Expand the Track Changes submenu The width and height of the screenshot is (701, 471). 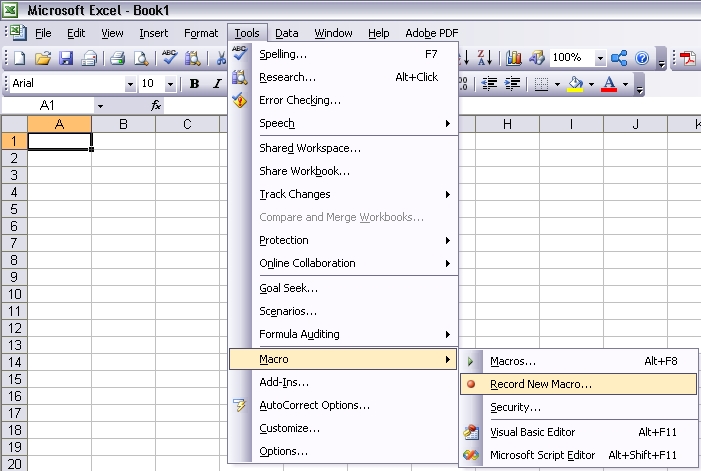[x=343, y=194]
